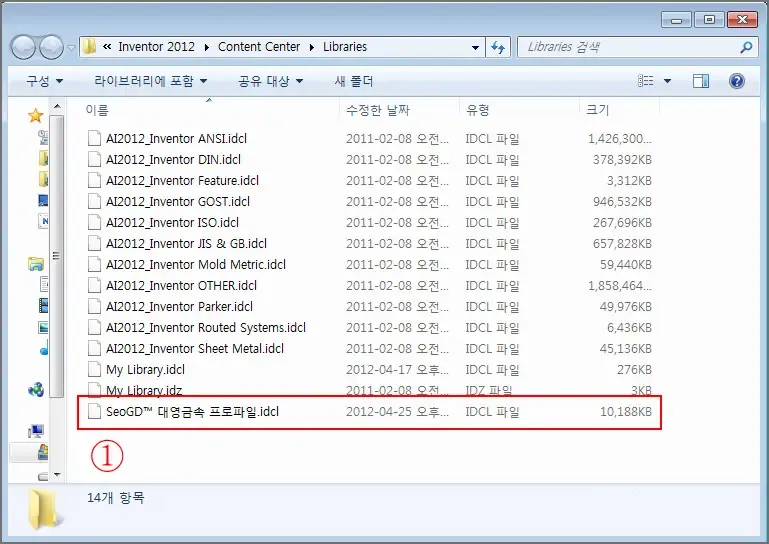Click the blue Help question icon
The width and height of the screenshot is (769, 544).
737,80
